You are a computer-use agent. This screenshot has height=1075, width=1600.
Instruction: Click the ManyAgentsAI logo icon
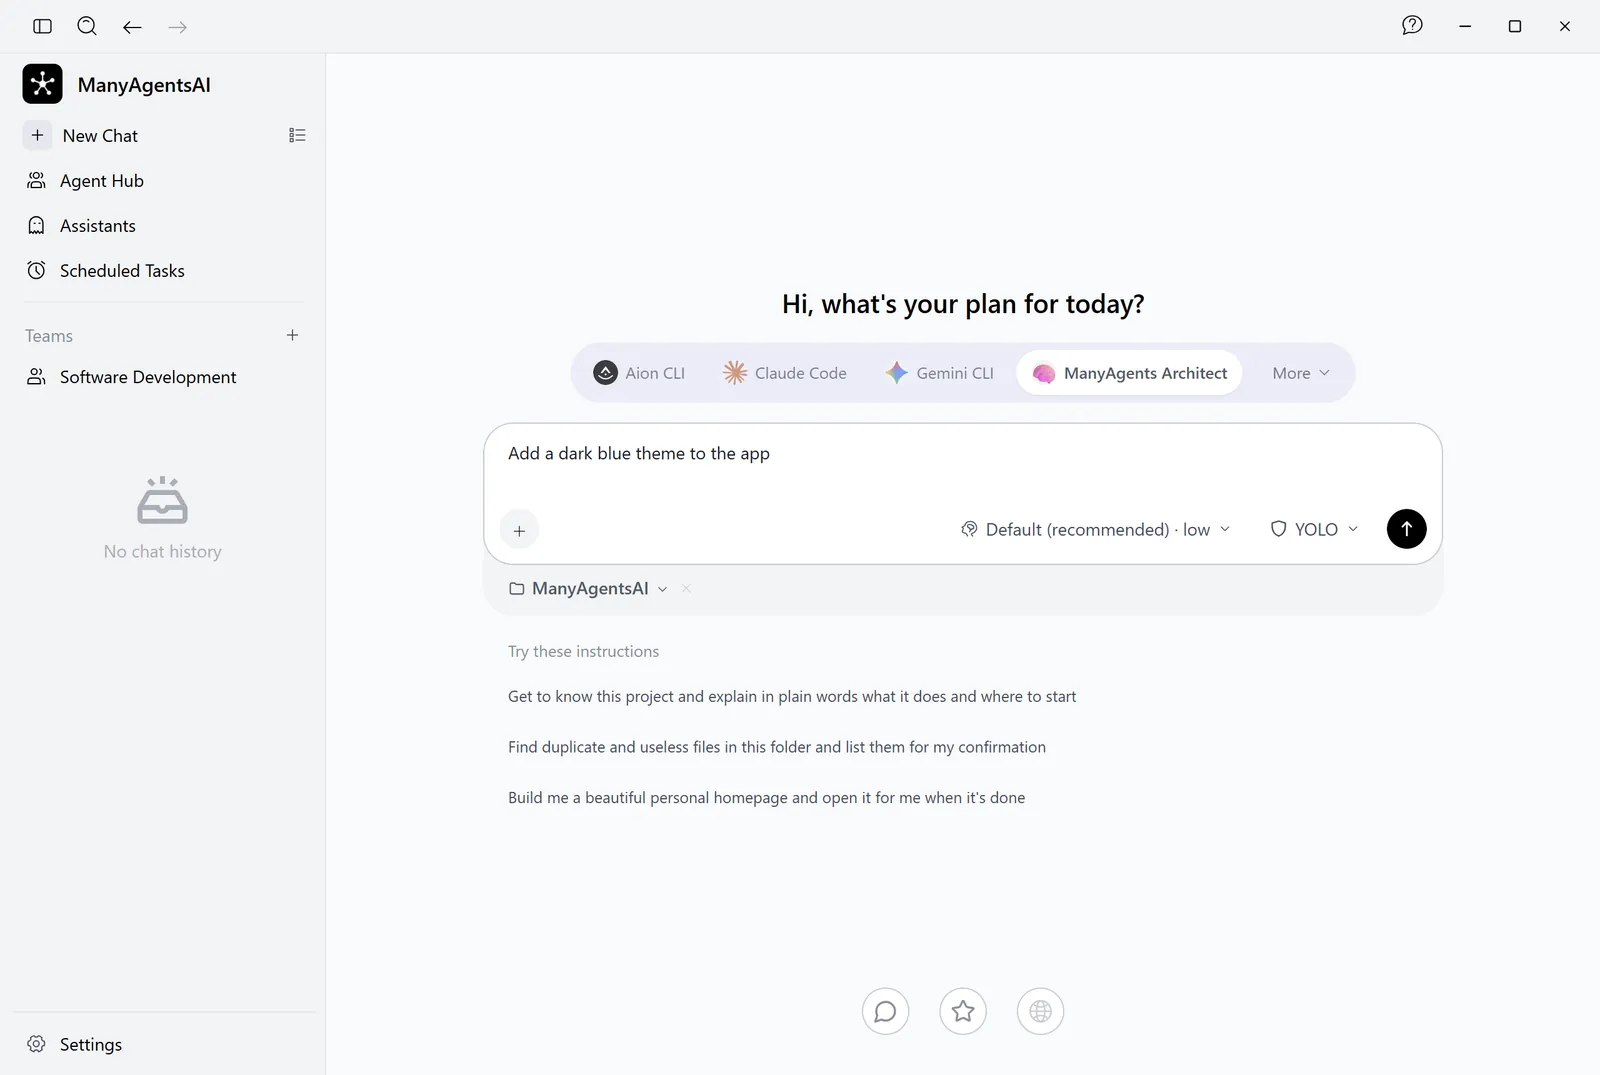click(42, 84)
